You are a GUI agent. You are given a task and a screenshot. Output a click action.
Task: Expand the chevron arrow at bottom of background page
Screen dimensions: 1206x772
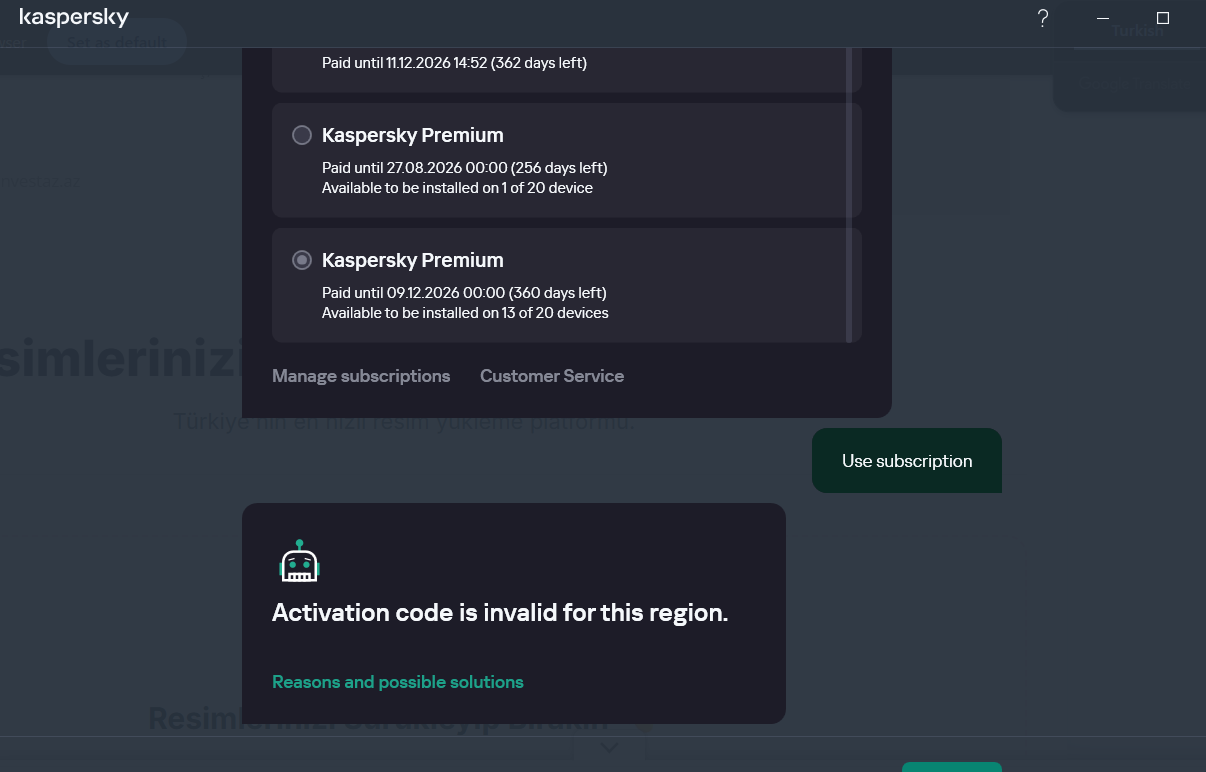coord(609,747)
